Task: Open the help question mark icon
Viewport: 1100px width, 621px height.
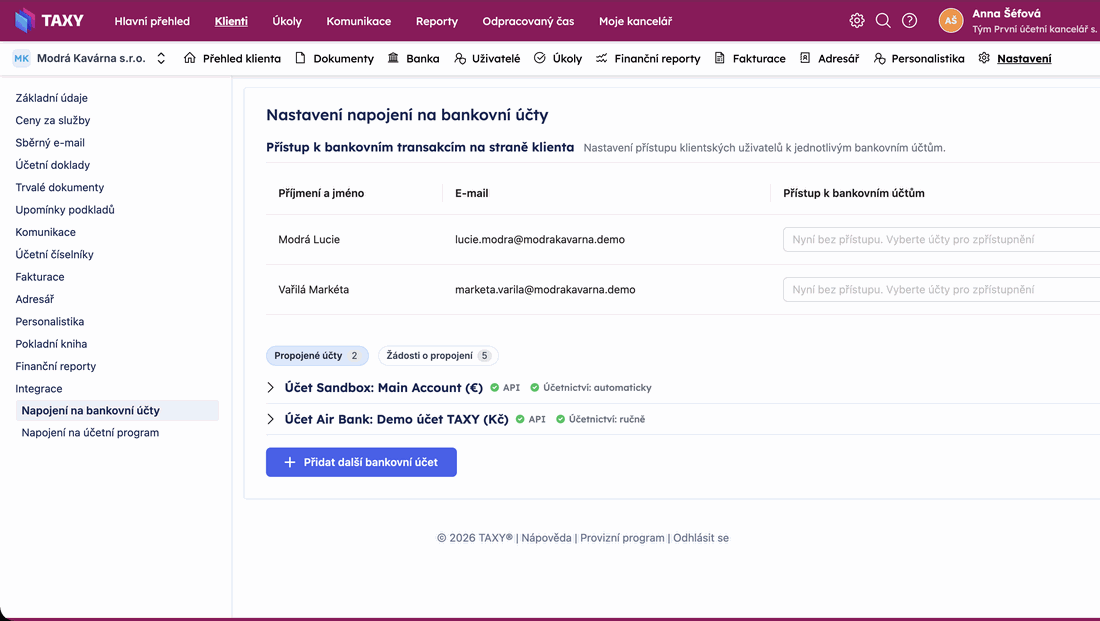Action: (x=909, y=20)
